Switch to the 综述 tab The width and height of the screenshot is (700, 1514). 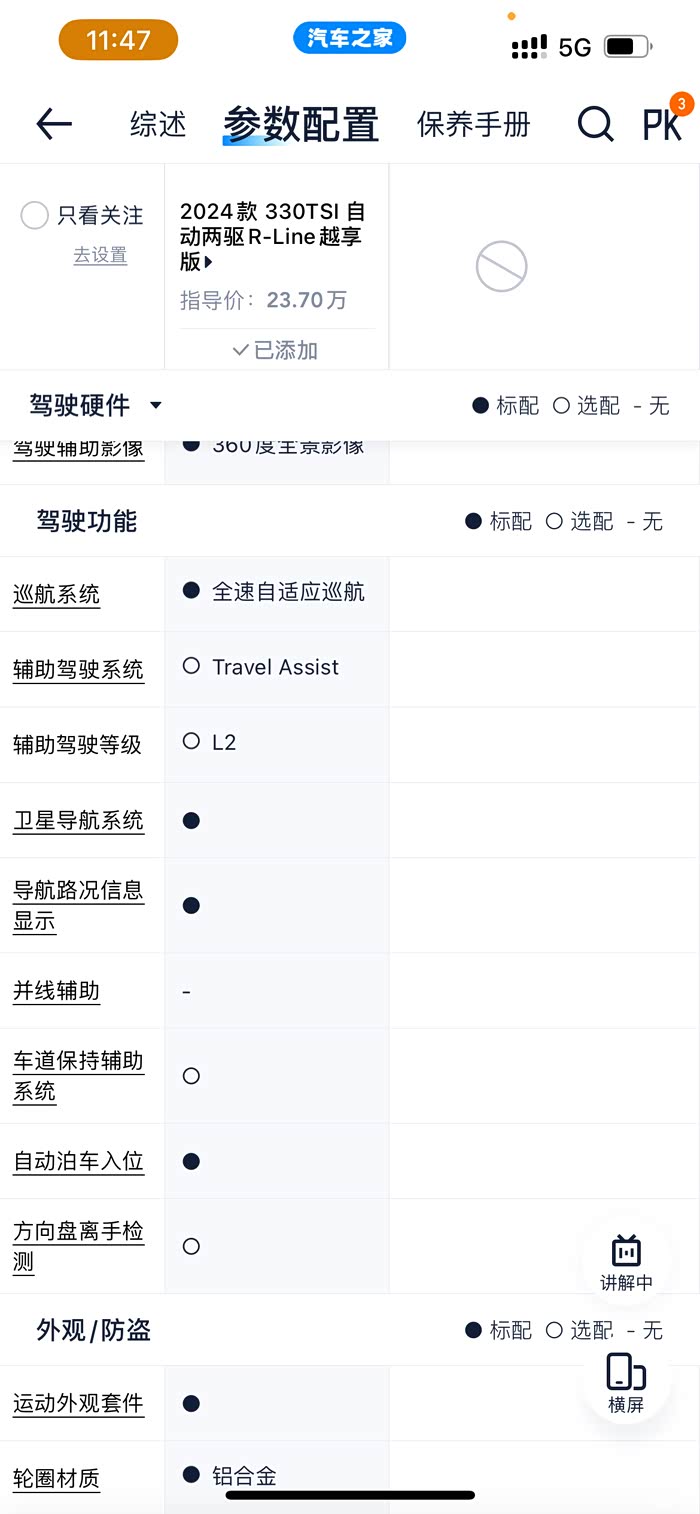[x=158, y=124]
